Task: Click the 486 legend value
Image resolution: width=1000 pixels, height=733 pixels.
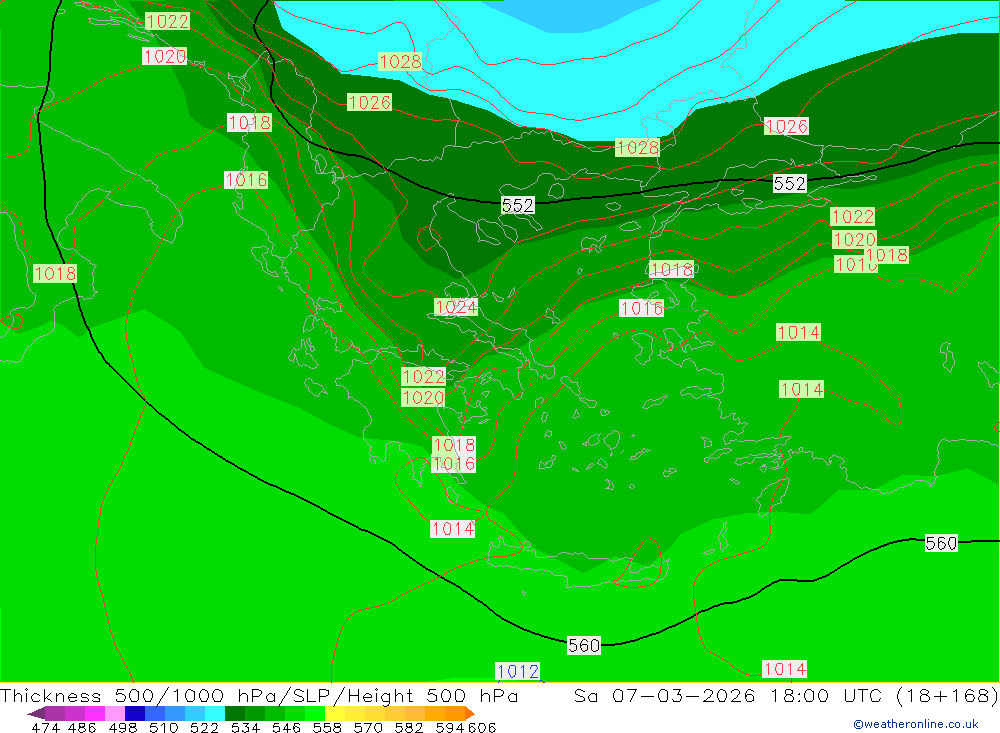Action: (82, 727)
